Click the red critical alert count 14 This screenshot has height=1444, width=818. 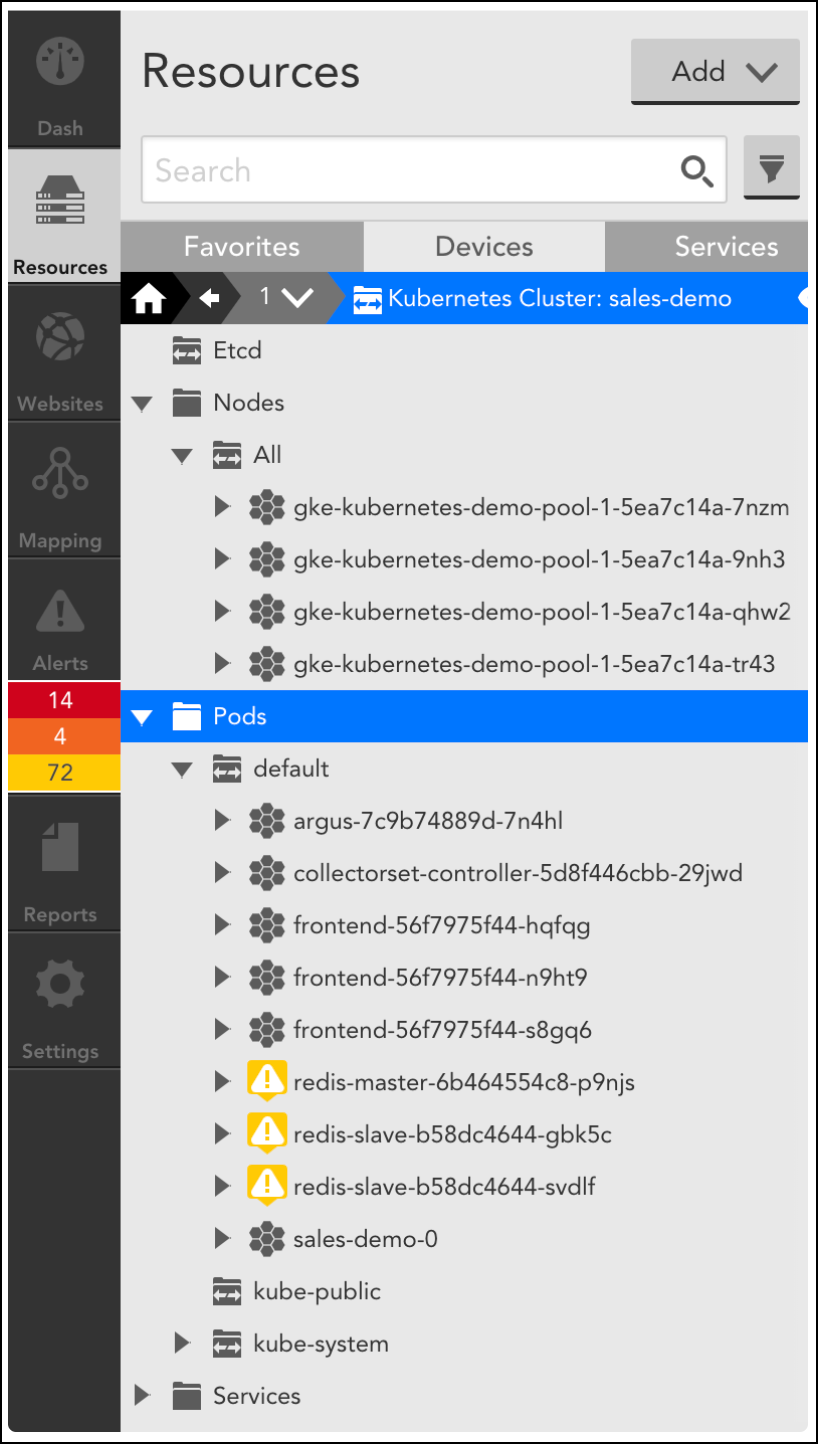point(61,700)
